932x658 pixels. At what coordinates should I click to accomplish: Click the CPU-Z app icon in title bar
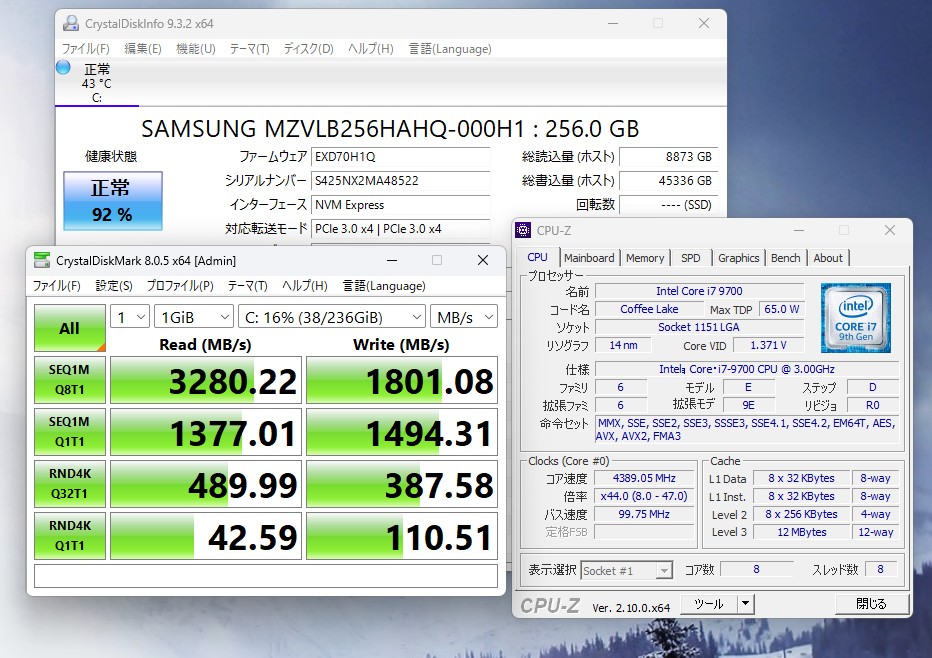[x=523, y=230]
